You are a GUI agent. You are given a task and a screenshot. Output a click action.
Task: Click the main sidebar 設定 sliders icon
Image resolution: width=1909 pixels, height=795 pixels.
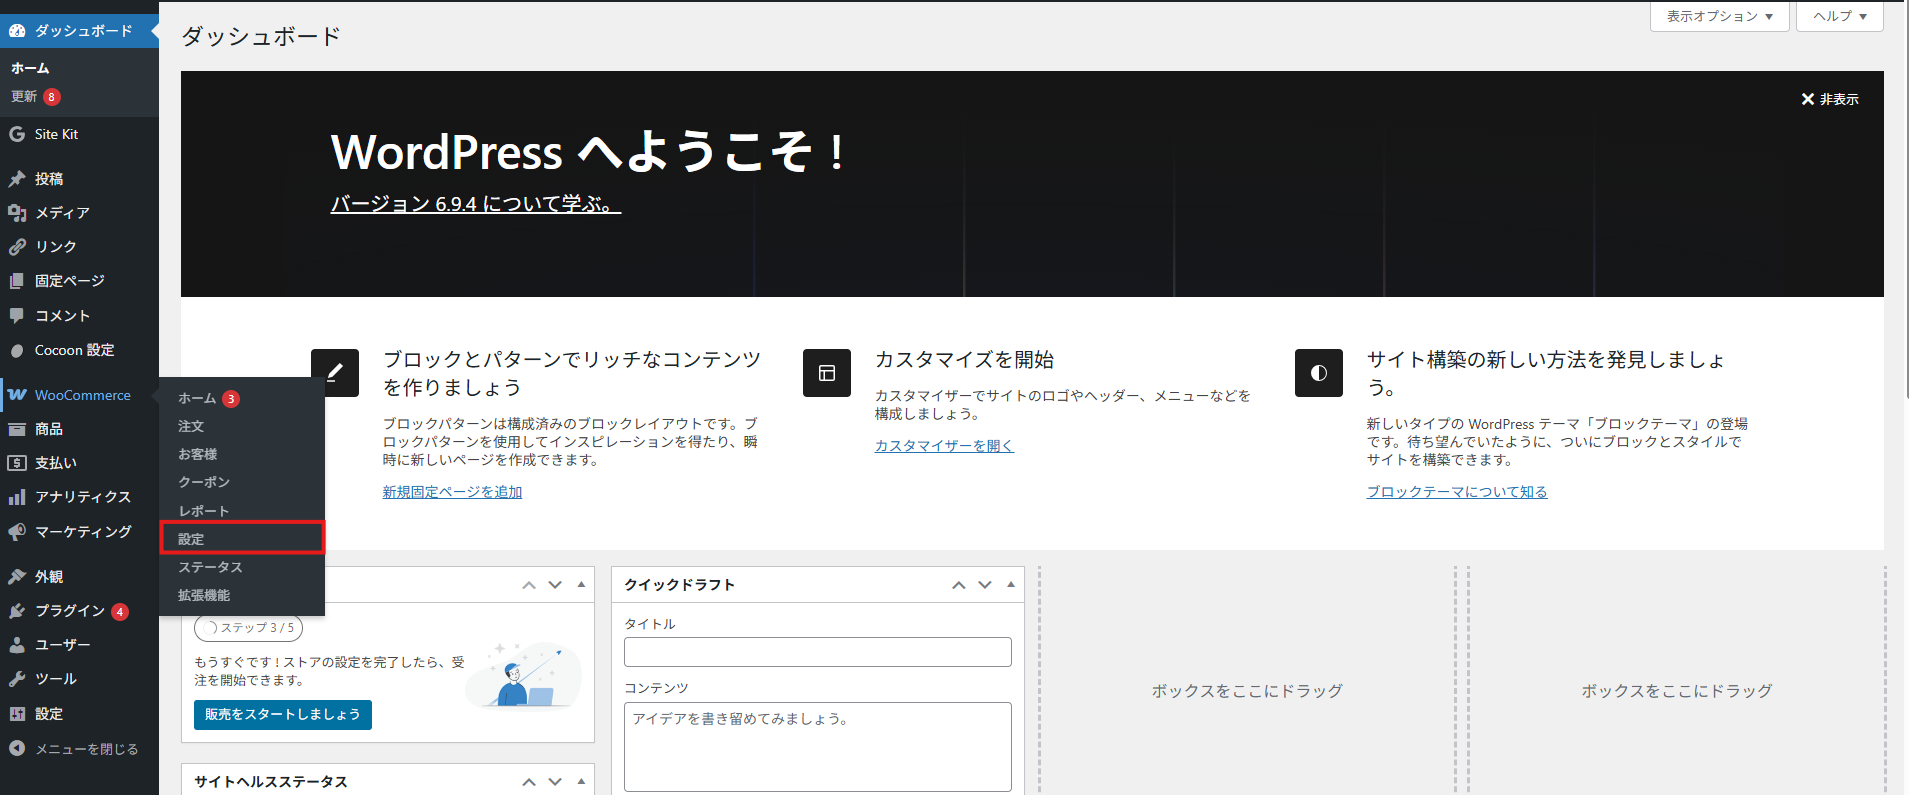tap(17, 714)
